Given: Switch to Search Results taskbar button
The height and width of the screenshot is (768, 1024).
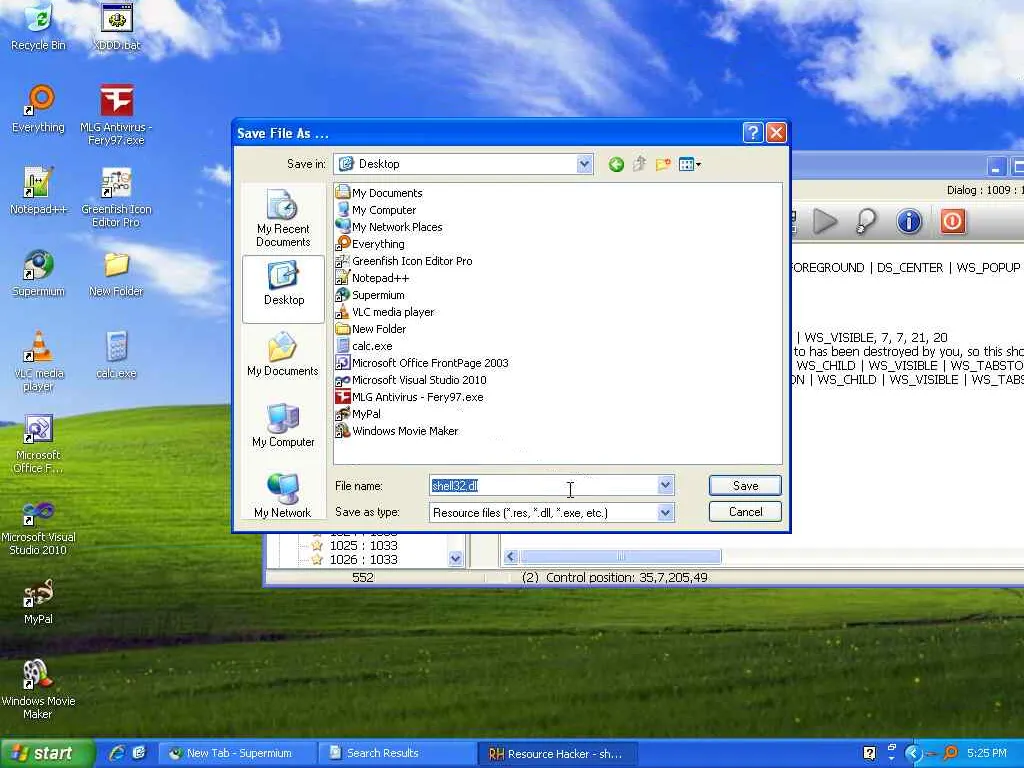Looking at the screenshot, I should coord(397,753).
